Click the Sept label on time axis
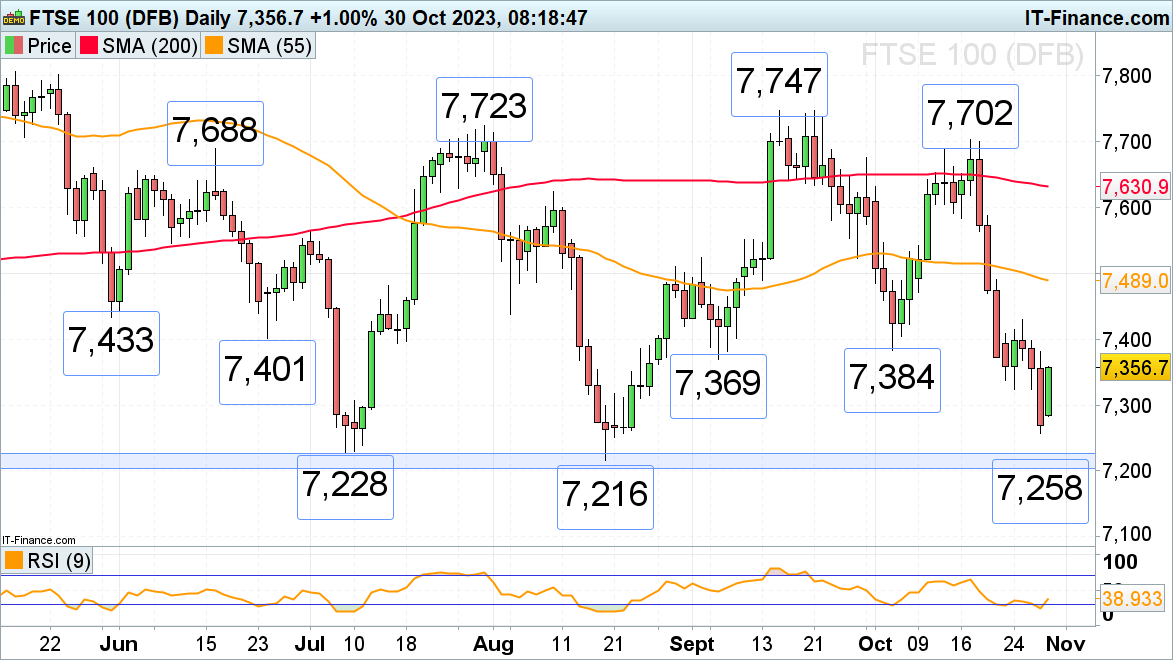The height and width of the screenshot is (660, 1173). tap(690, 643)
